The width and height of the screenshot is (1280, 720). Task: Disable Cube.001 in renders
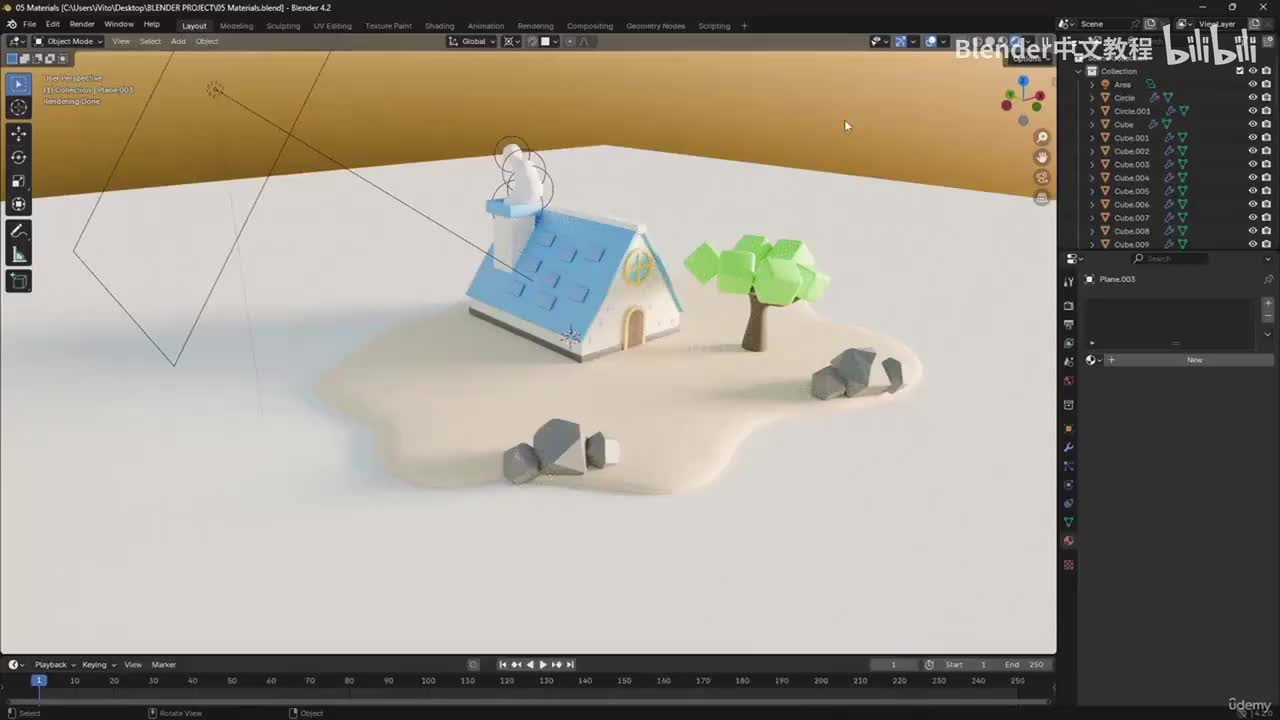[1266, 138]
